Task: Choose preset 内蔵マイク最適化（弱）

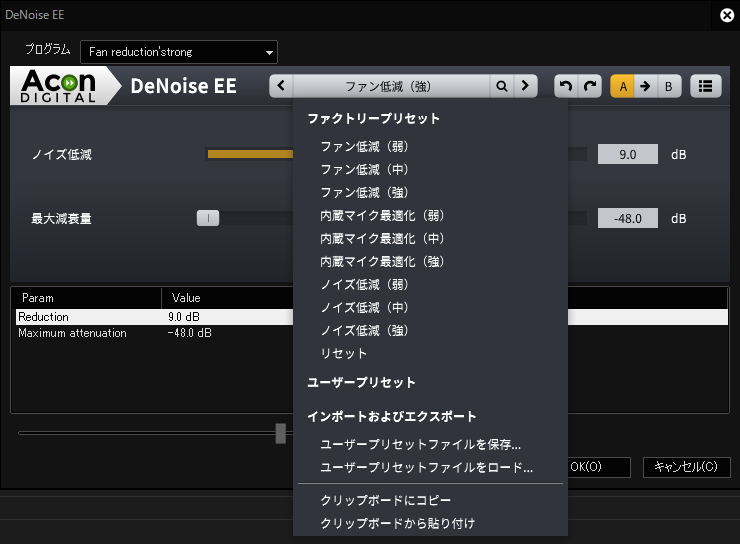Action: (382, 216)
